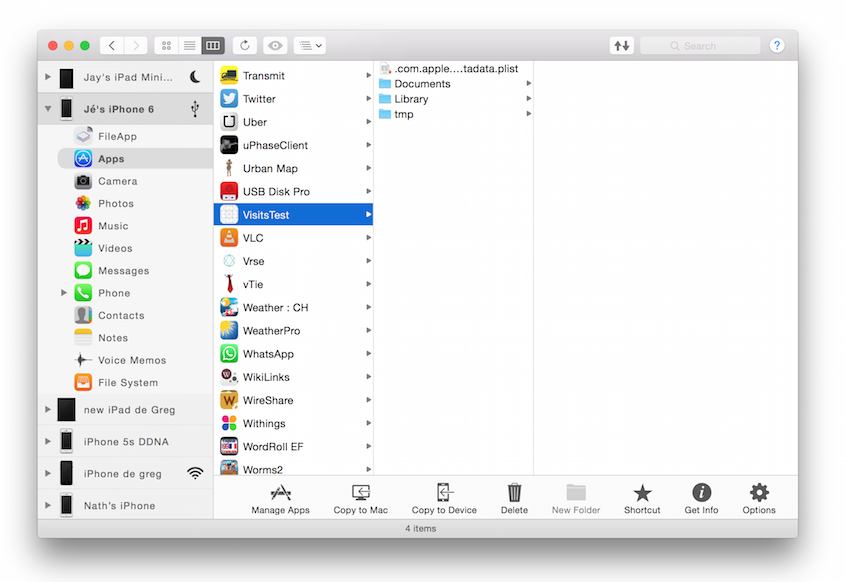Image resolution: width=846 pixels, height=582 pixels.
Task: Expand iPhone 5s DDNA device
Action: pos(48,442)
